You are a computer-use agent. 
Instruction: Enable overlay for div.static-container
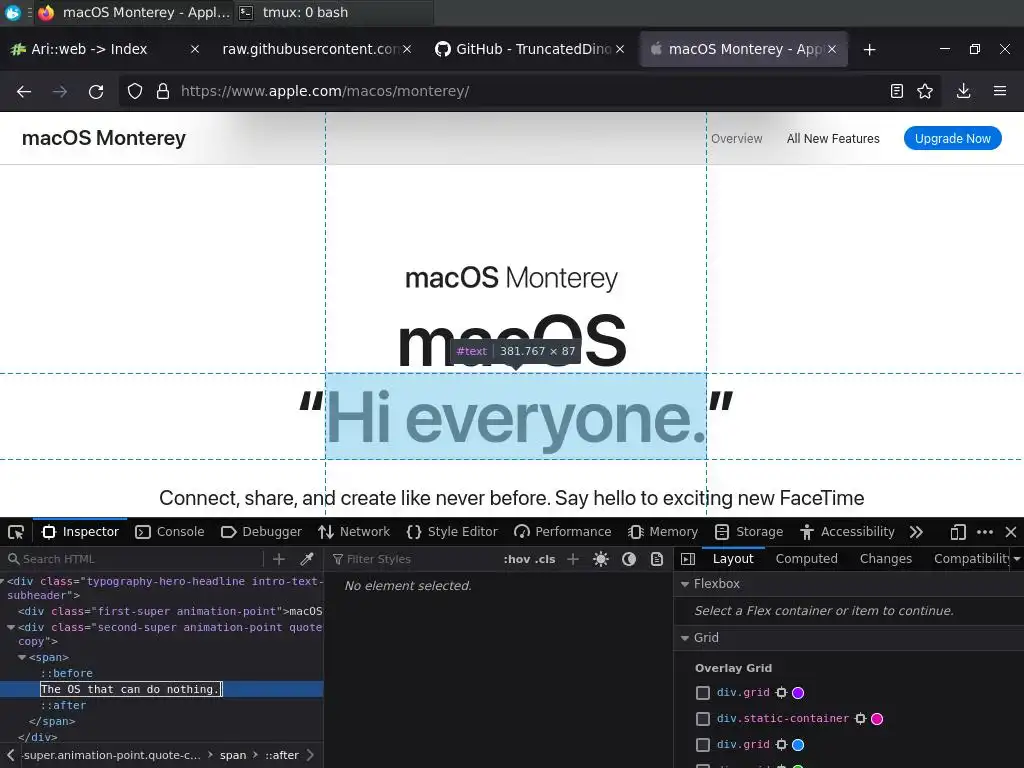click(x=703, y=719)
